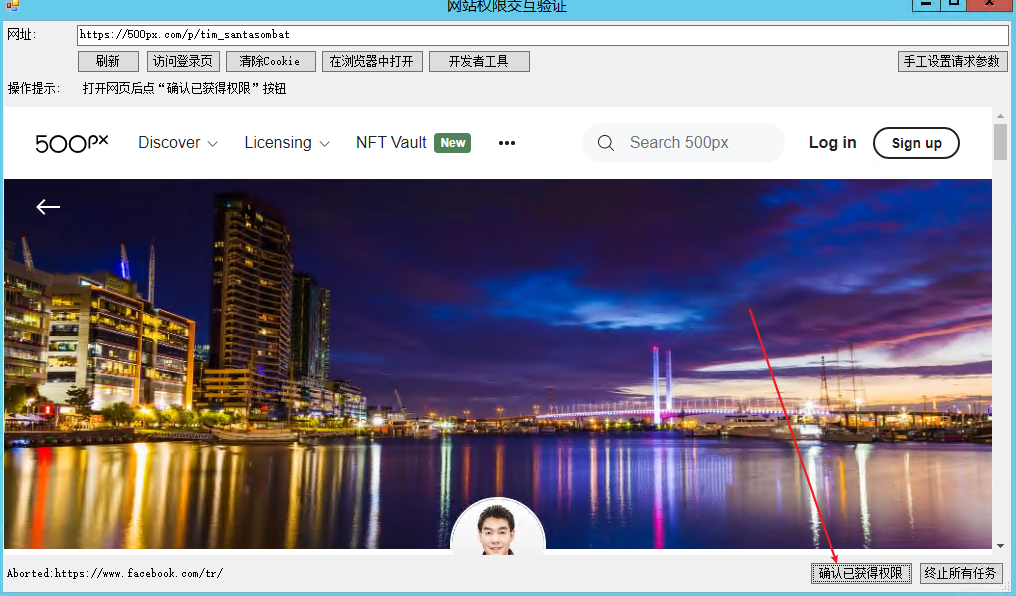Click the green New badge
This screenshot has height=596, width=1016.
453,143
